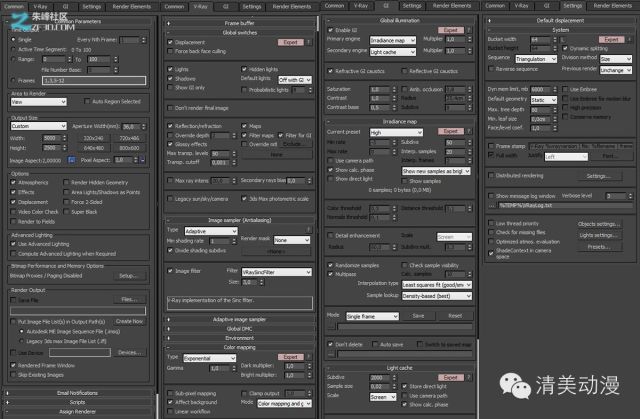This screenshot has width=640, height=419.
Task: Uncheck Atmospherics in Options
Action: pyautogui.click(x=13, y=182)
